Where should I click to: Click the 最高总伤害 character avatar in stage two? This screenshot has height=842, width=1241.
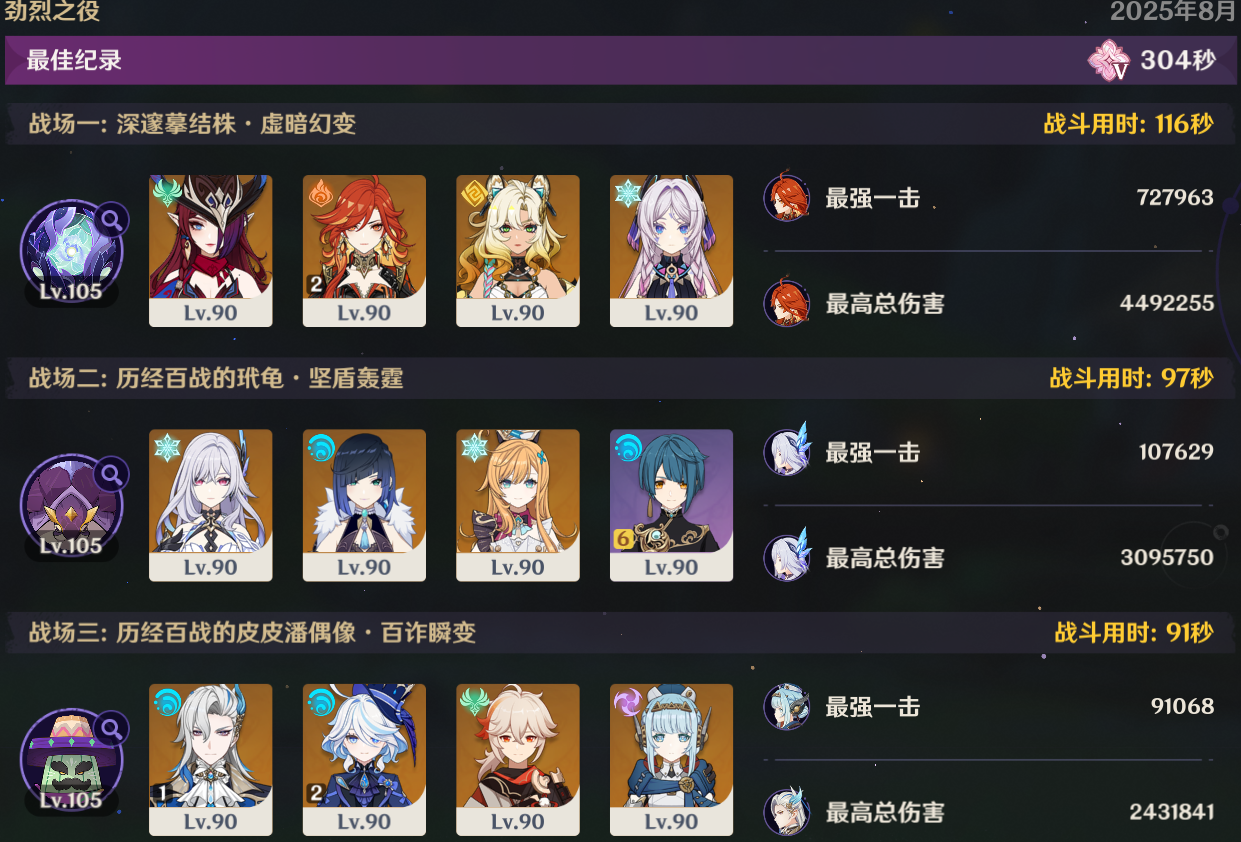[787, 557]
